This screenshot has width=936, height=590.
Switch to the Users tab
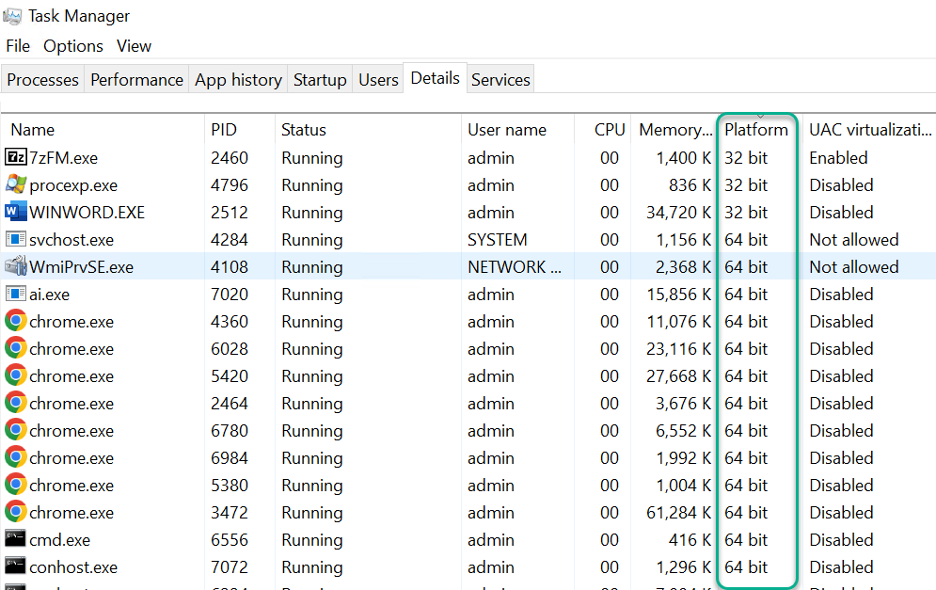pos(378,79)
